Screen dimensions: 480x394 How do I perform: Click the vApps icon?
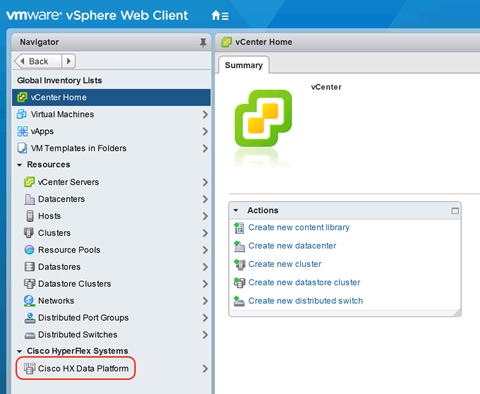click(x=22, y=131)
